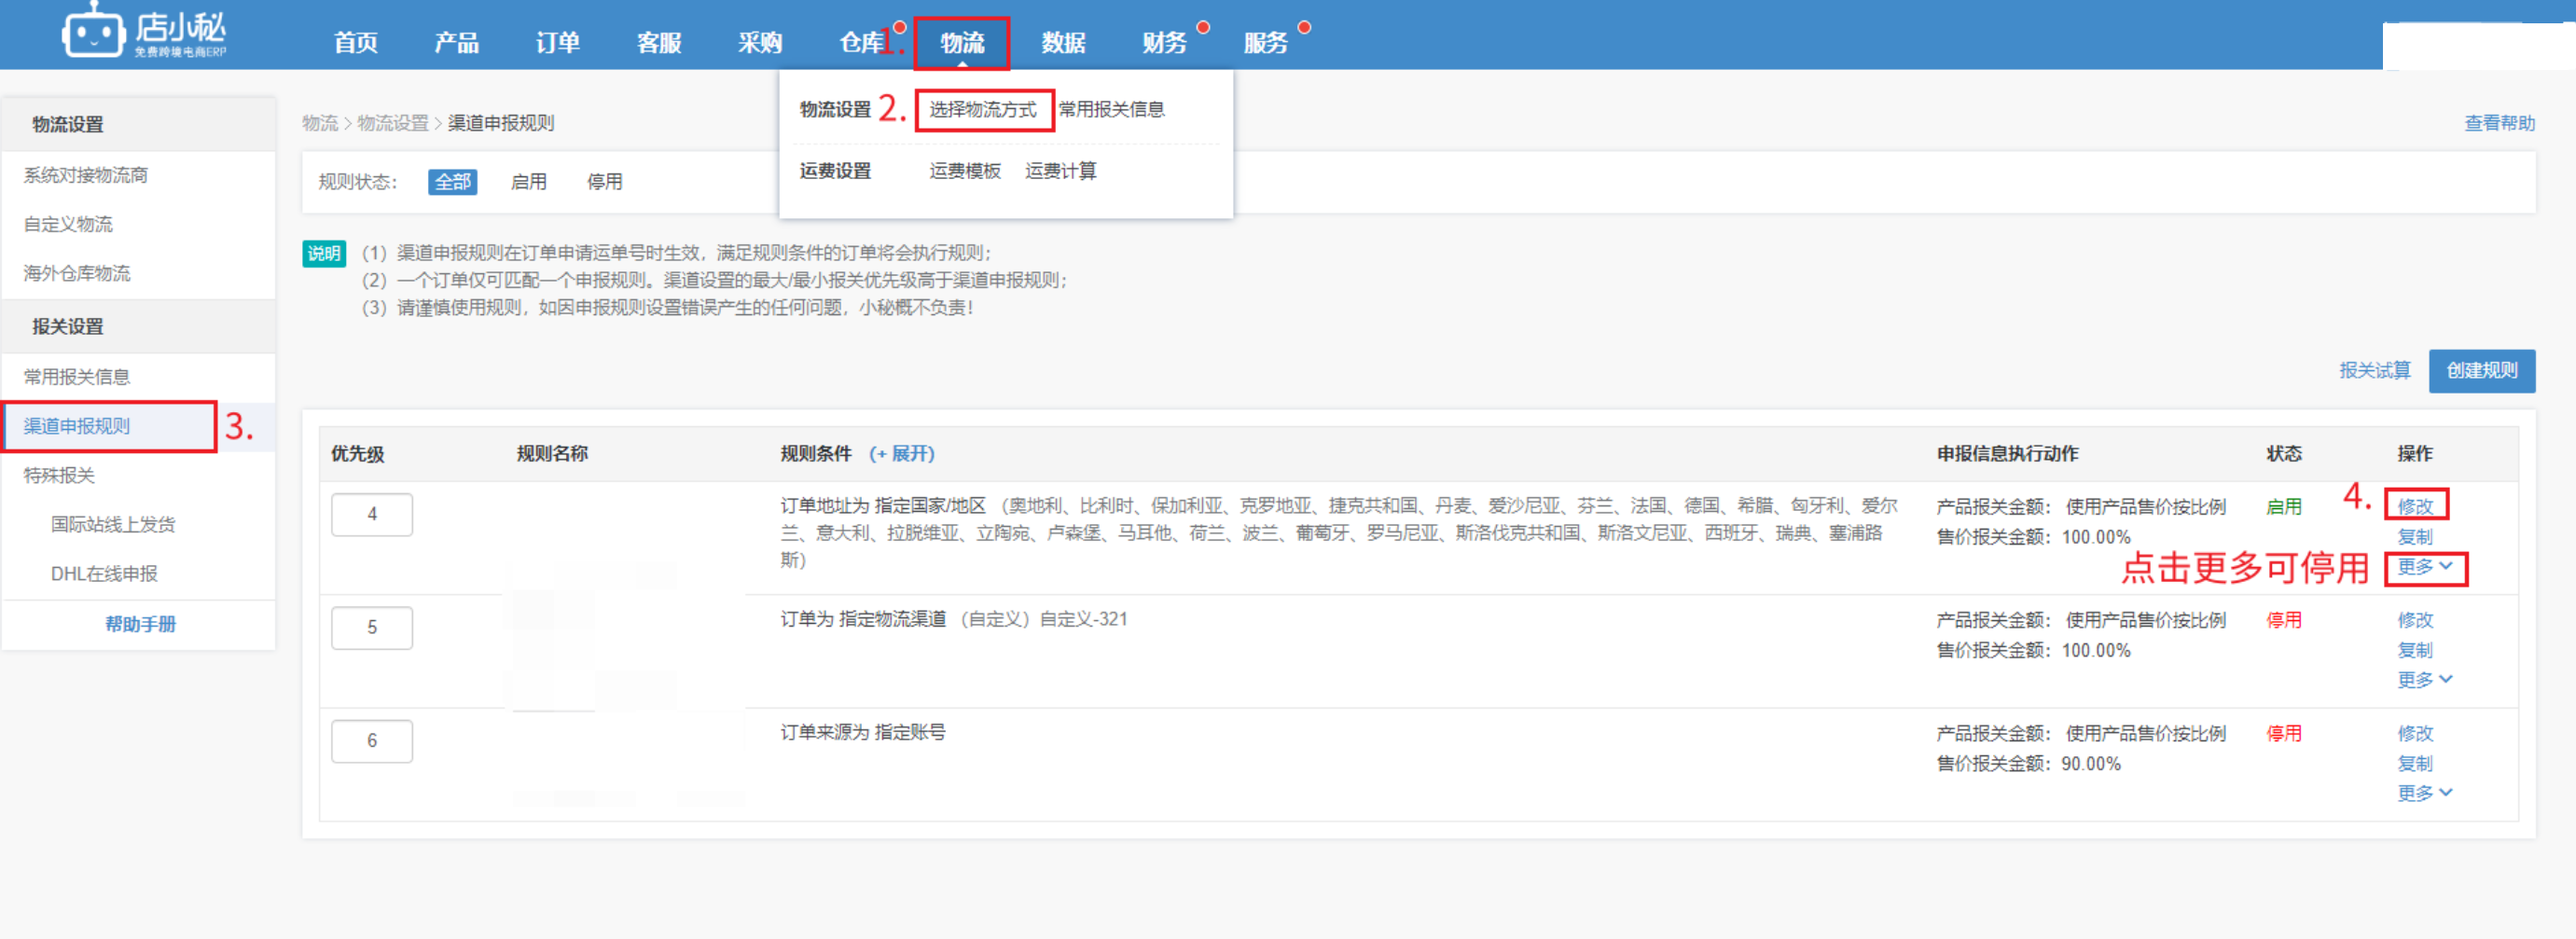Expand rule conditions via (+ 展开)
Viewport: 2576px width, 939px height.
[901, 454]
